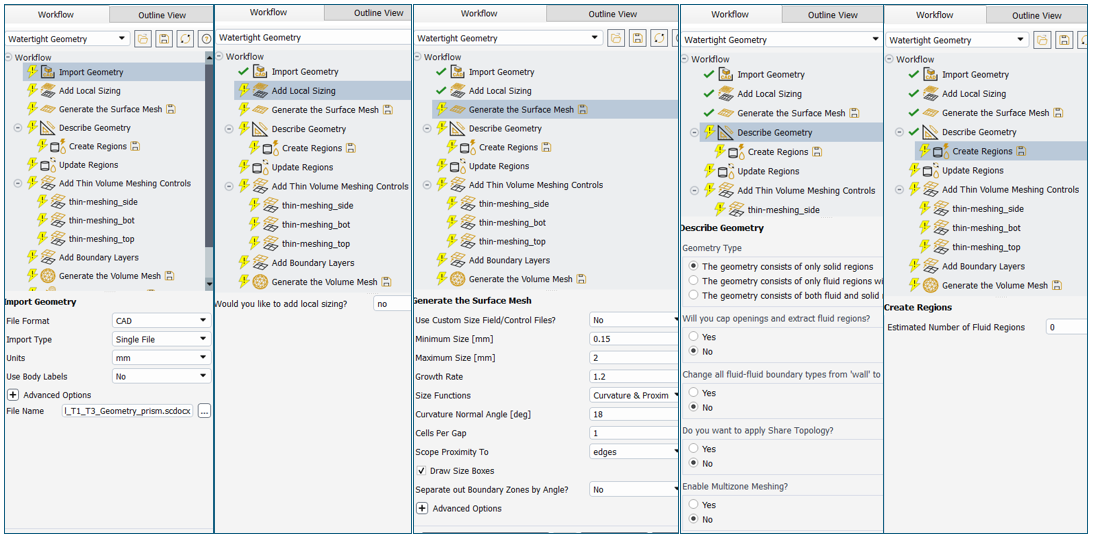Open Watertight Geometry dropdown in Create Regions panel
Viewport: 1093px width, 541px height.
[x=958, y=40]
